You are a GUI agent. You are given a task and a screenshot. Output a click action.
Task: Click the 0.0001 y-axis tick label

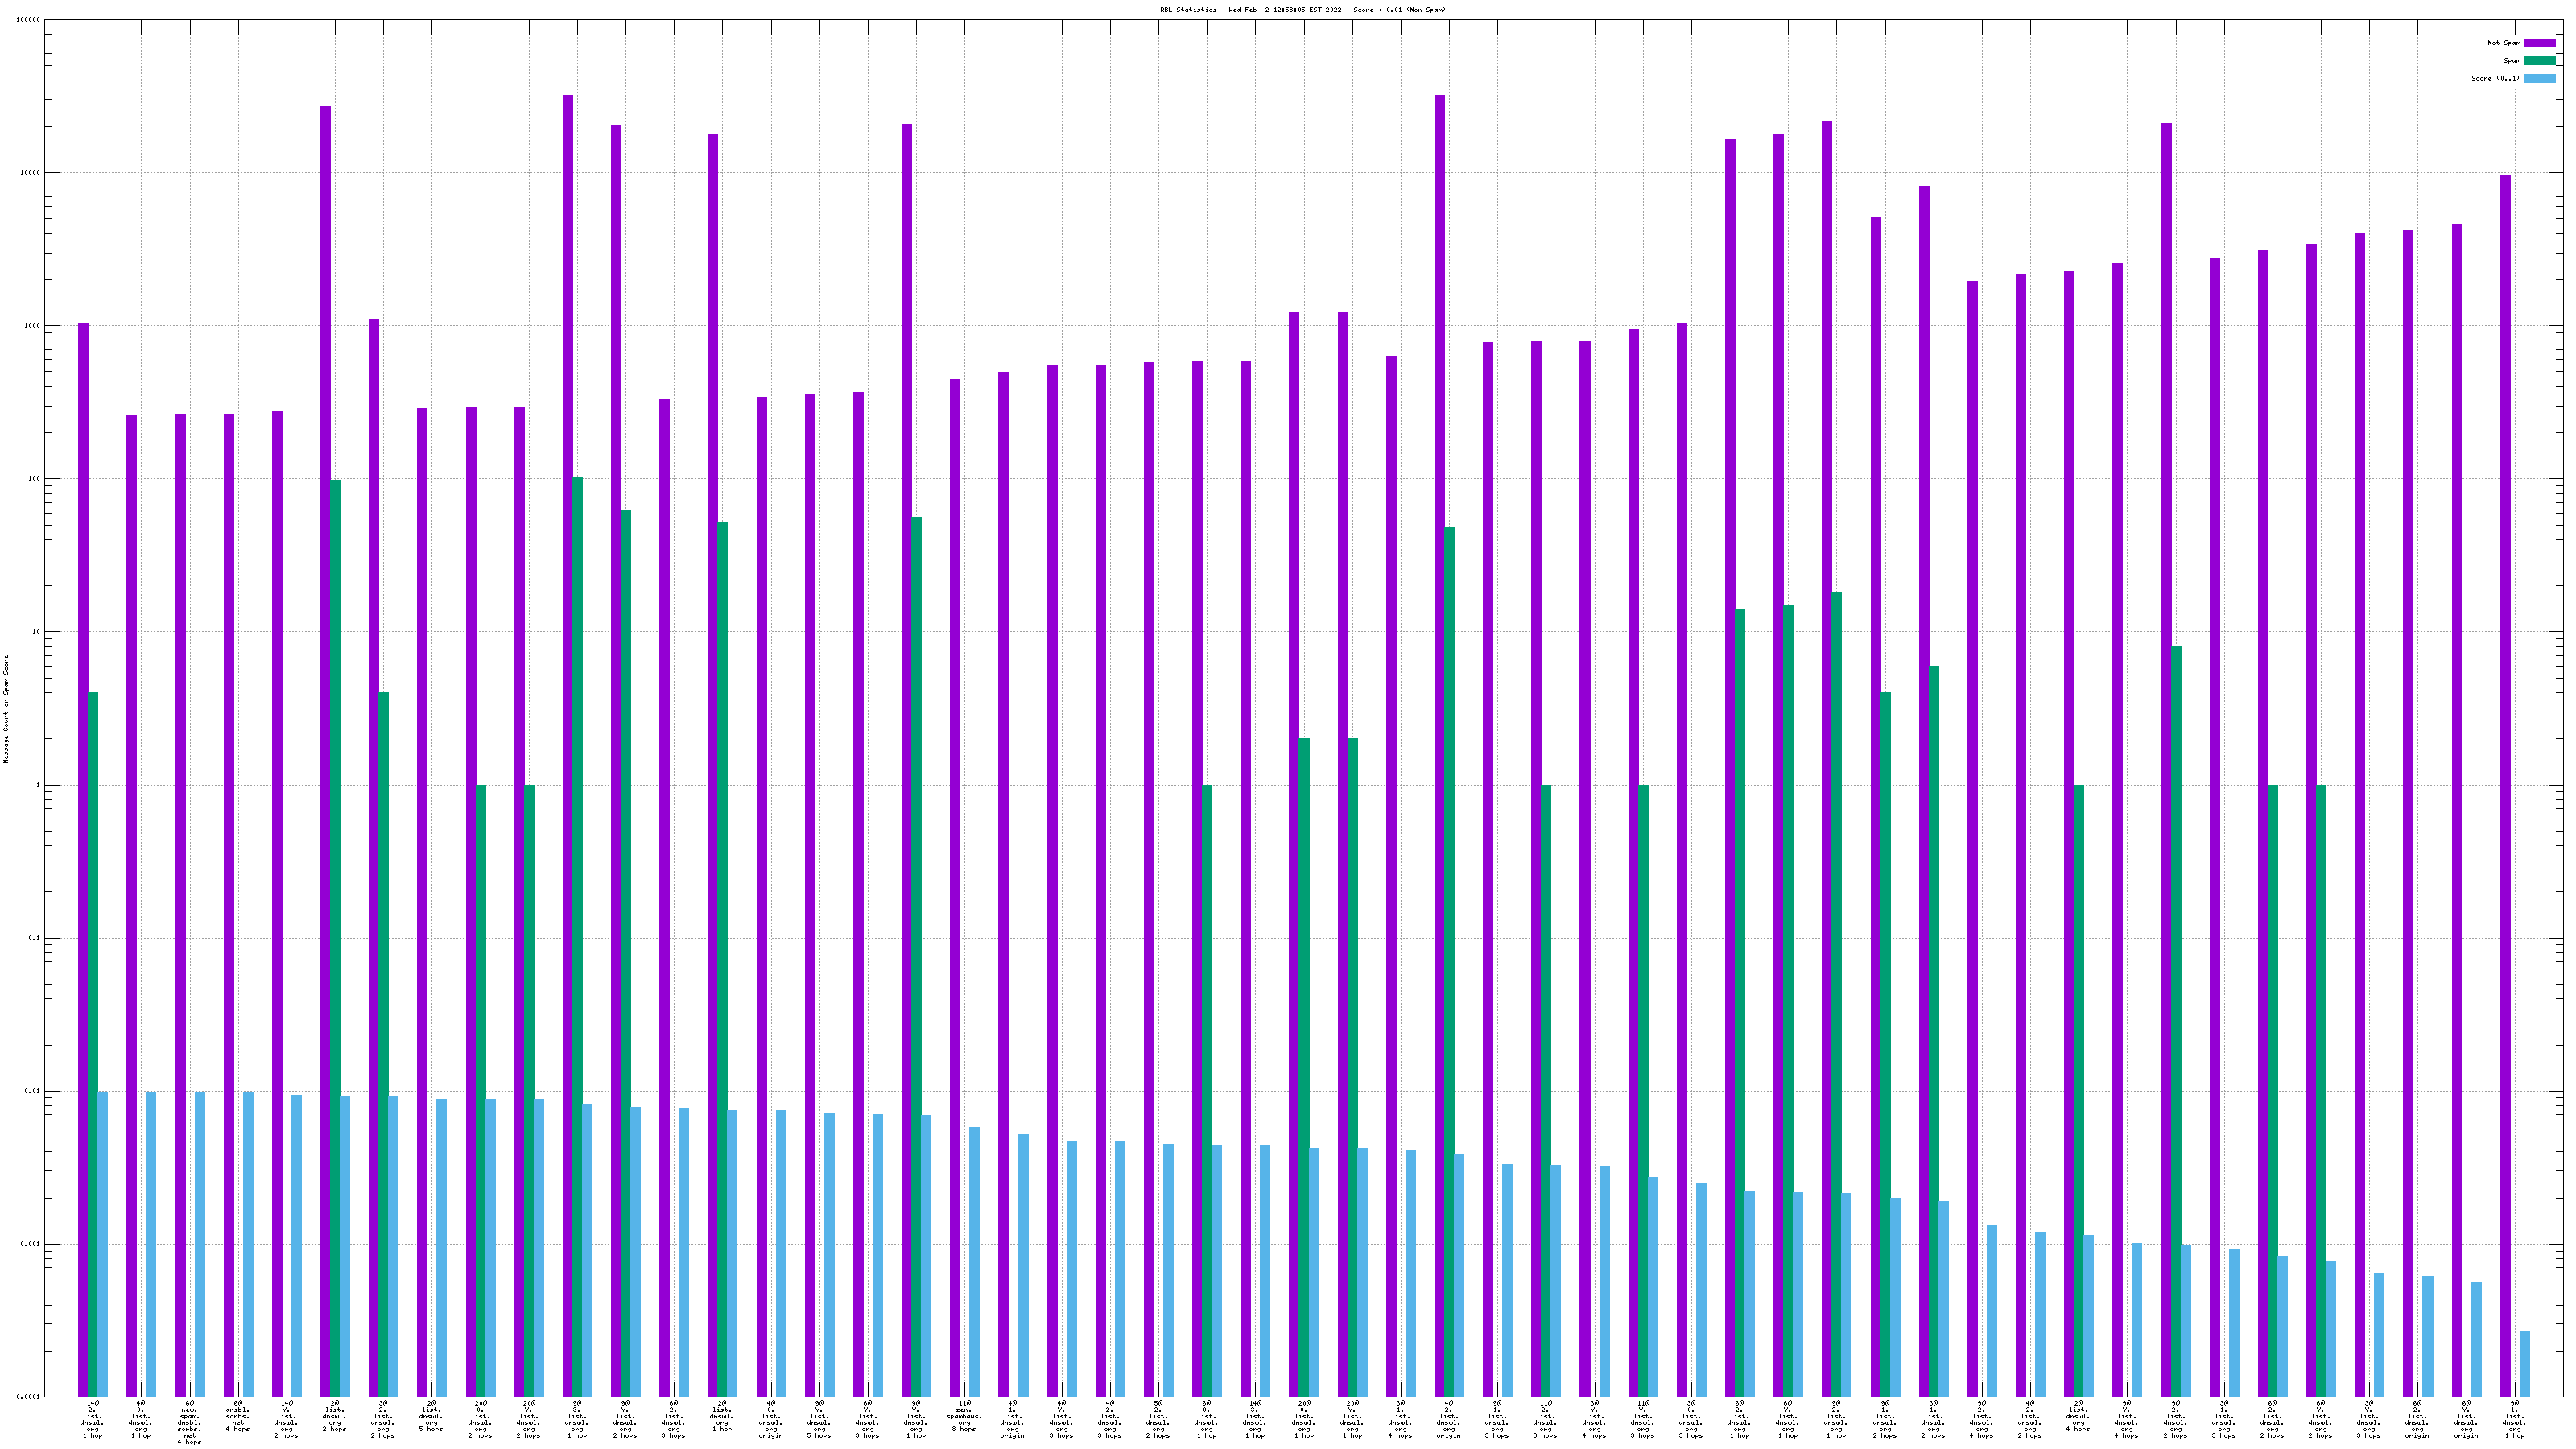point(29,1397)
